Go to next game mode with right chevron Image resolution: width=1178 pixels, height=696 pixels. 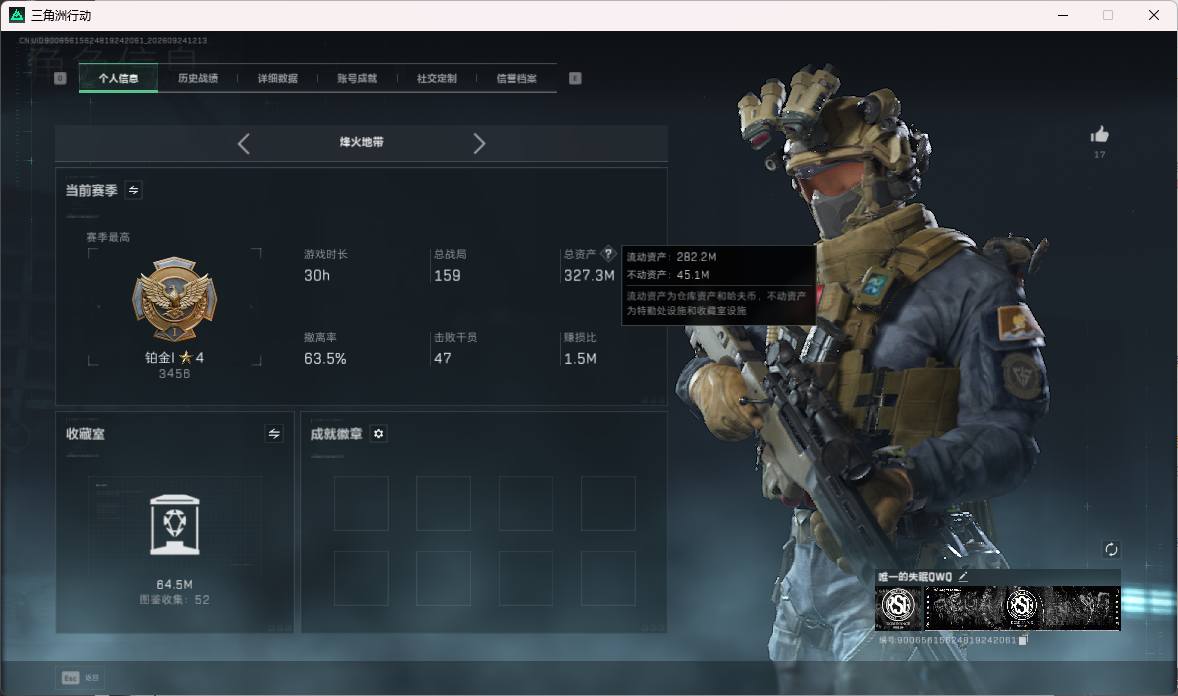(479, 144)
